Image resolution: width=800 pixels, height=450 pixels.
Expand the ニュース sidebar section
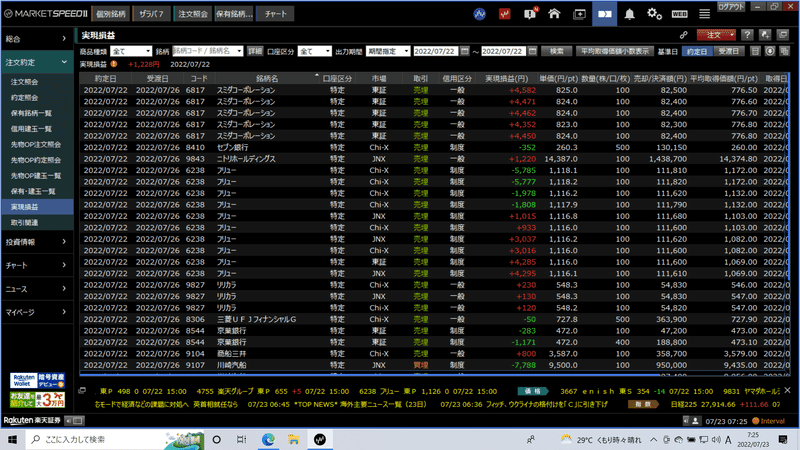coord(37,289)
